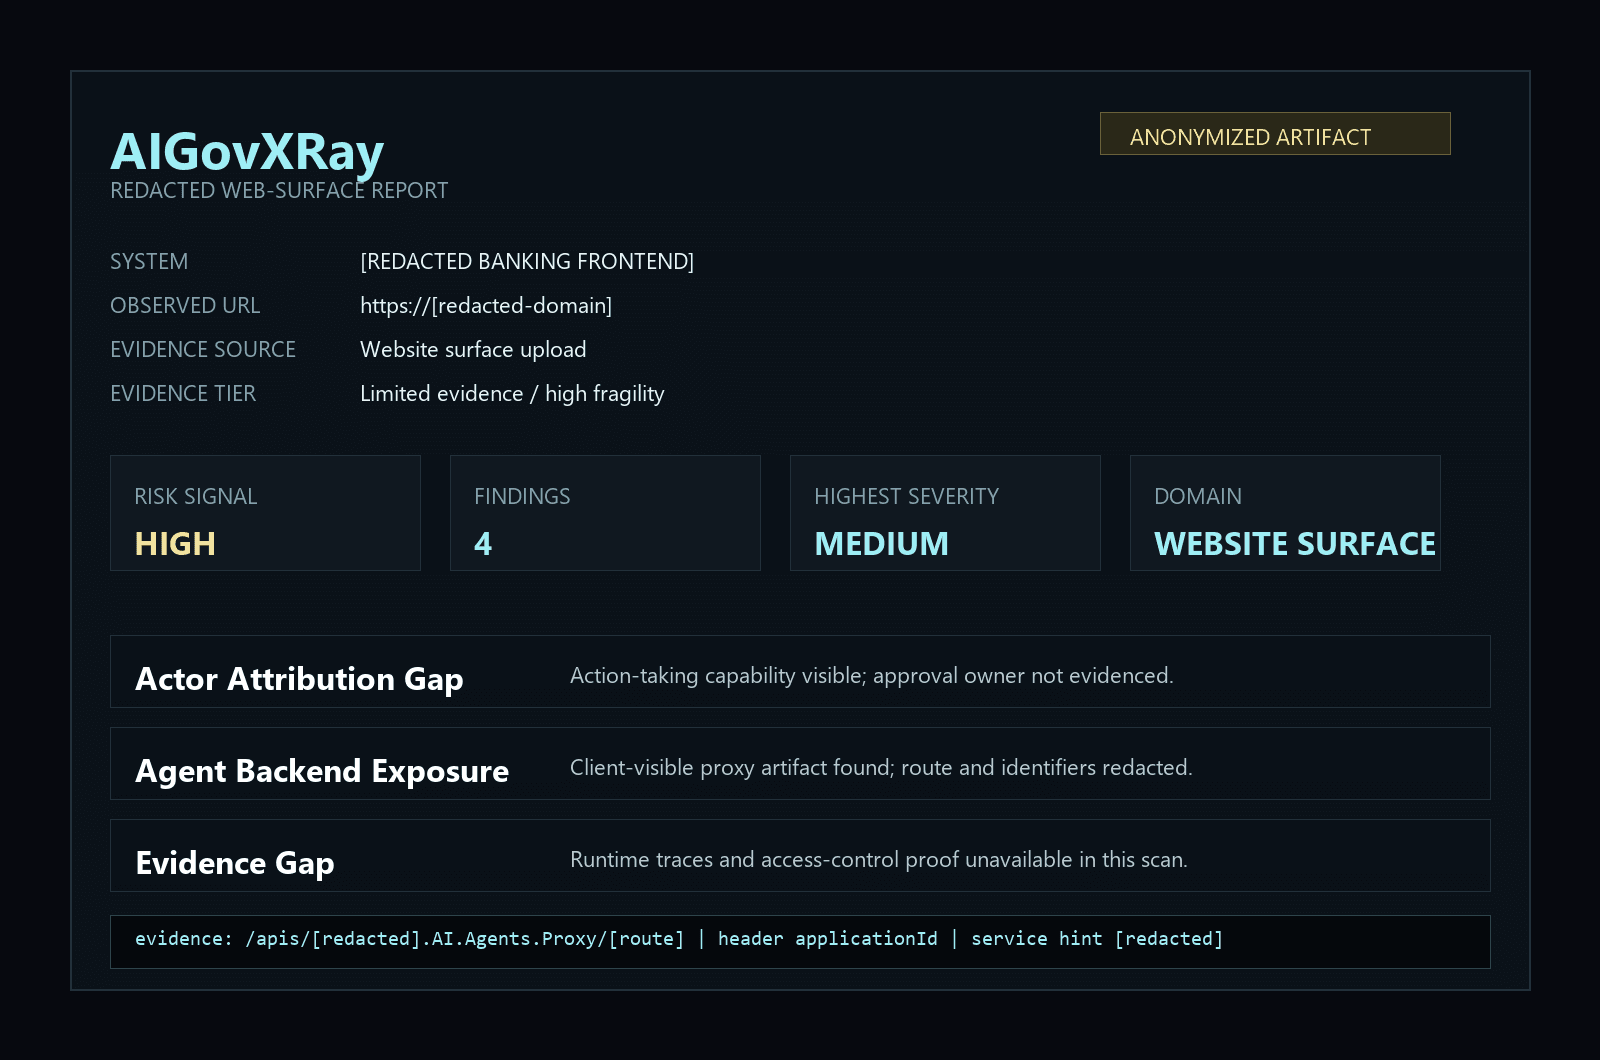Click the approval owner not evidenced description
Viewport: 1600px width, 1060px height.
pyautogui.click(x=871, y=675)
